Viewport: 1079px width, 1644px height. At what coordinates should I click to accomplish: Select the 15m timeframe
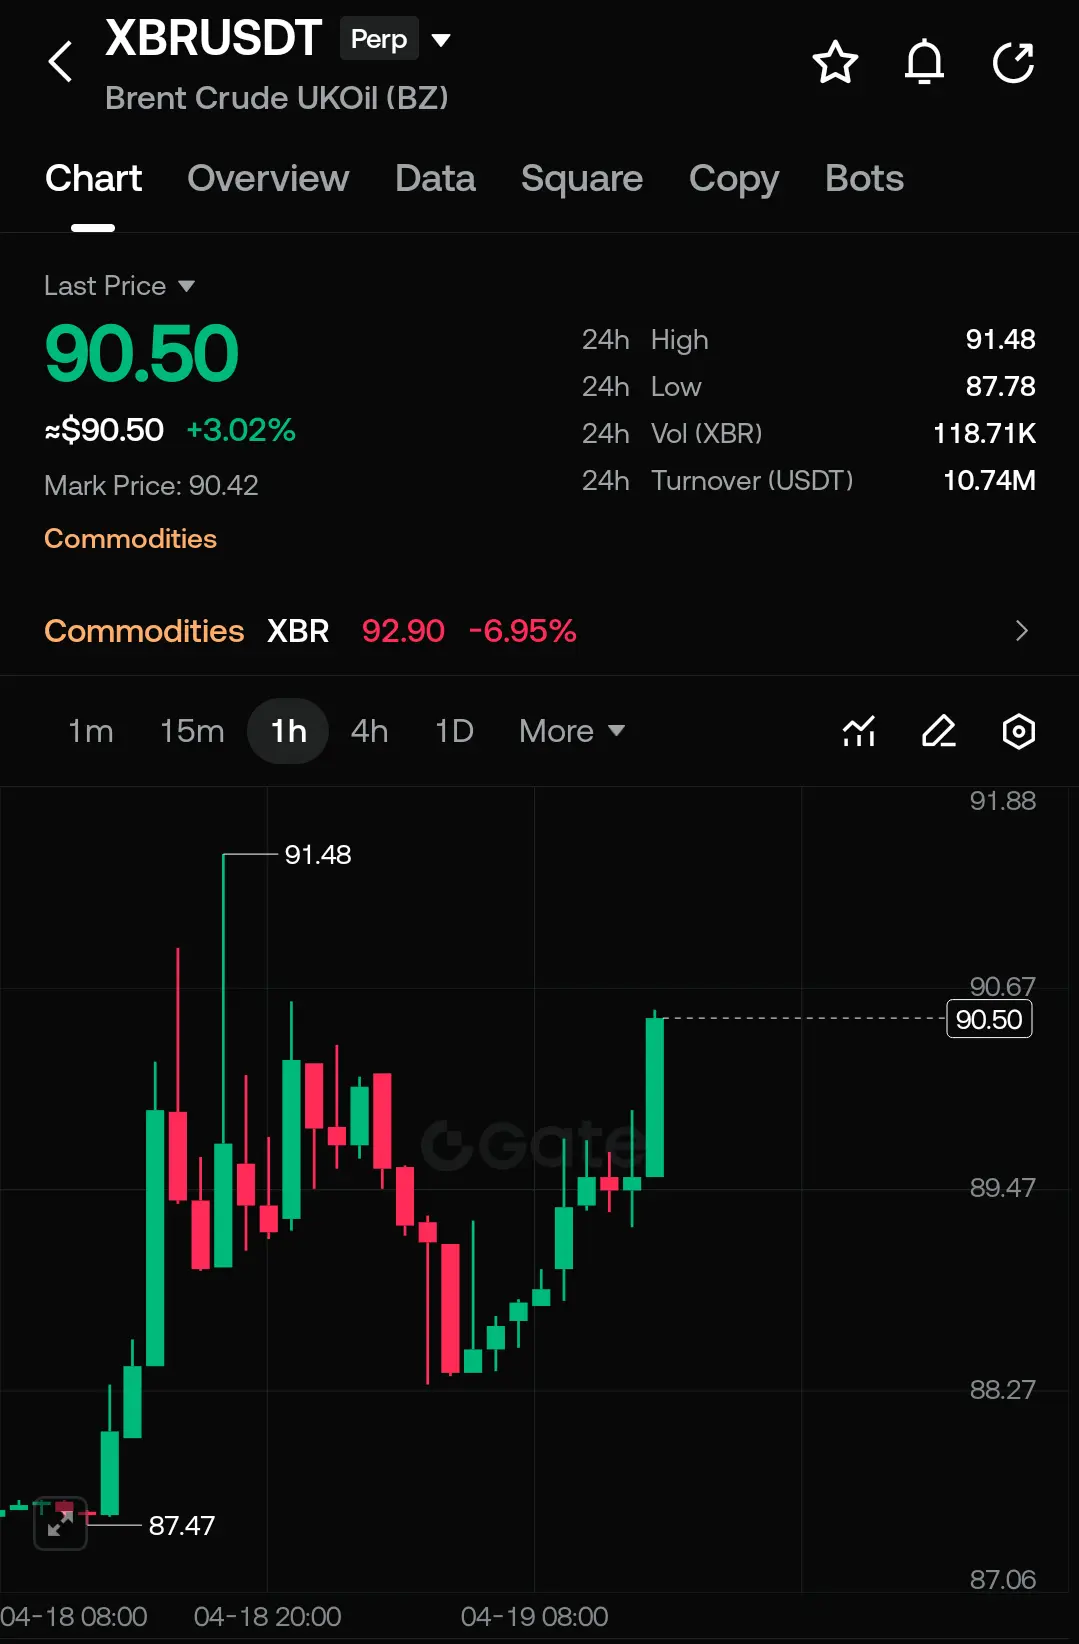192,731
